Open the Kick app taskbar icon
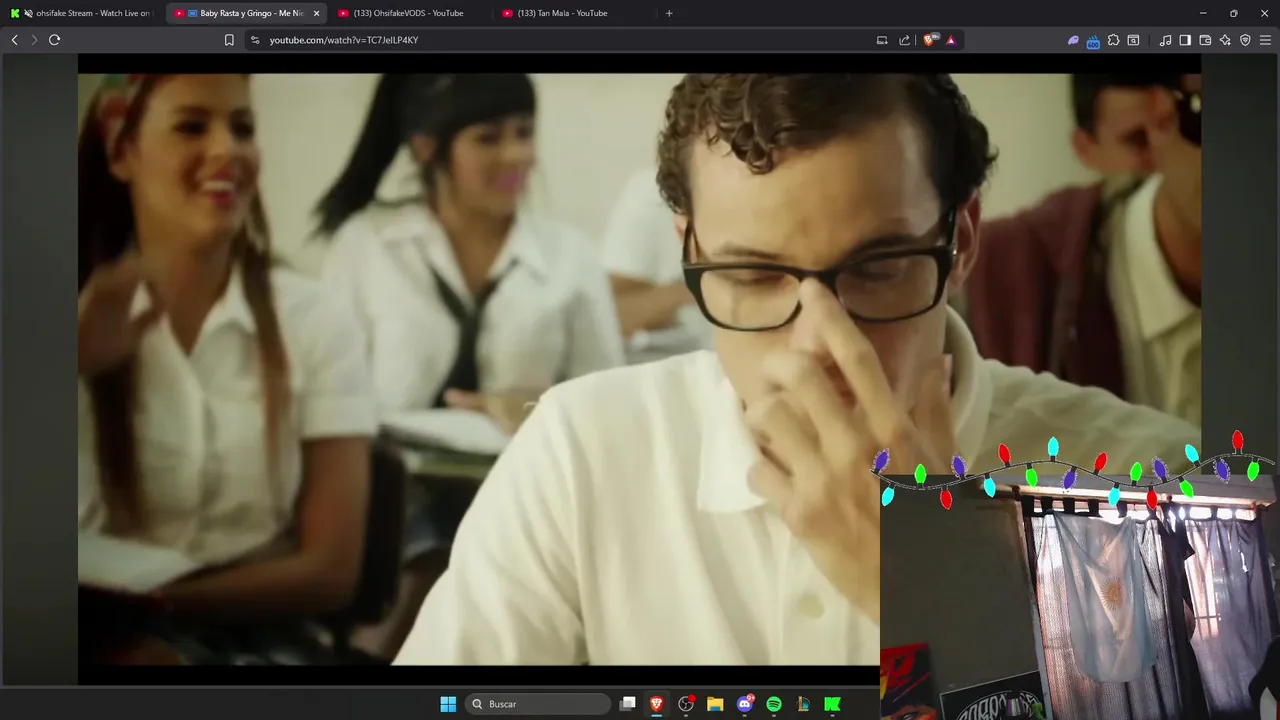The width and height of the screenshot is (1280, 720). pos(832,704)
